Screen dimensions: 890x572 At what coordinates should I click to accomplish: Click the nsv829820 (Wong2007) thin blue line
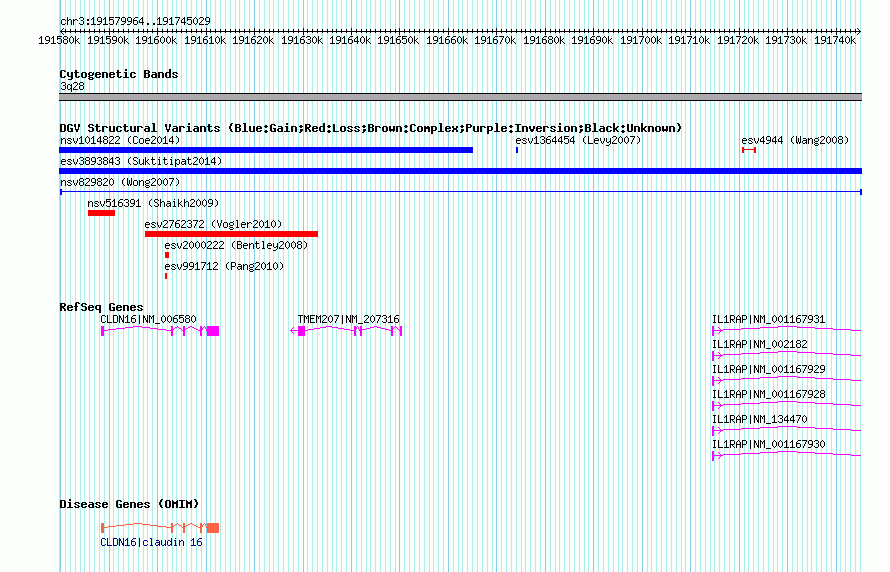click(x=460, y=192)
